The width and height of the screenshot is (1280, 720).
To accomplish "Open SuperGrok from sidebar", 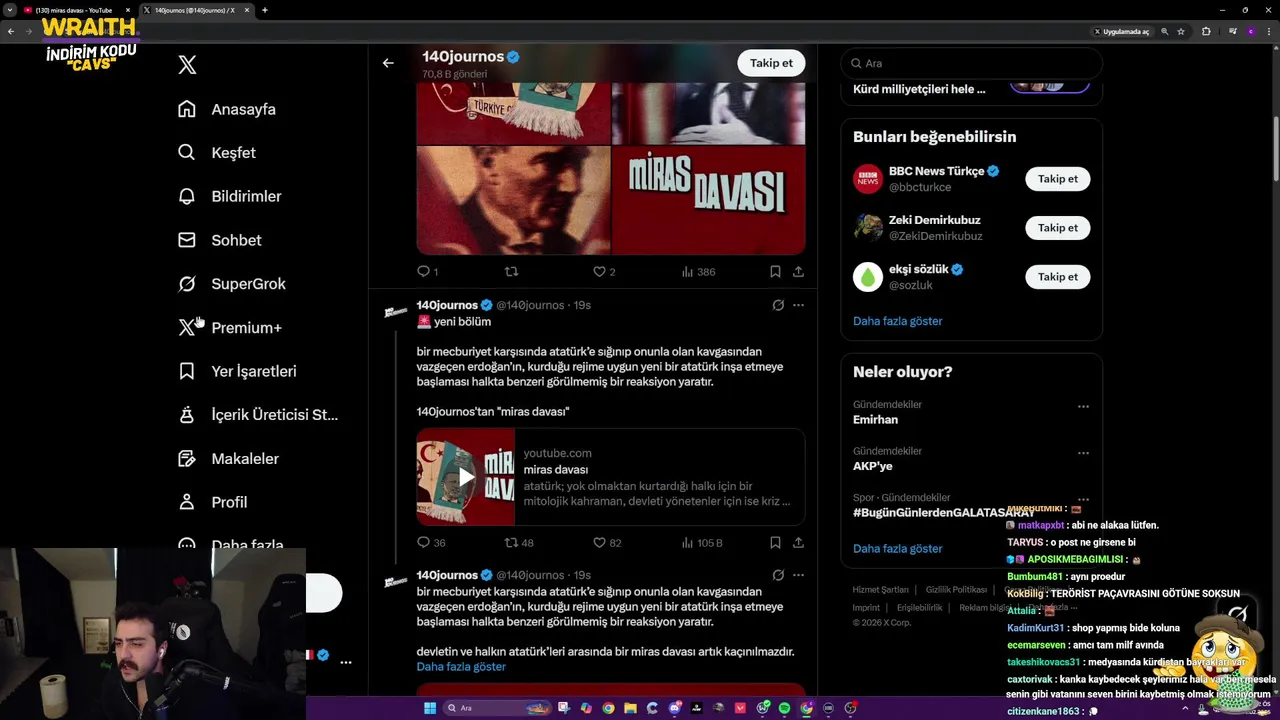I will 231,284.
